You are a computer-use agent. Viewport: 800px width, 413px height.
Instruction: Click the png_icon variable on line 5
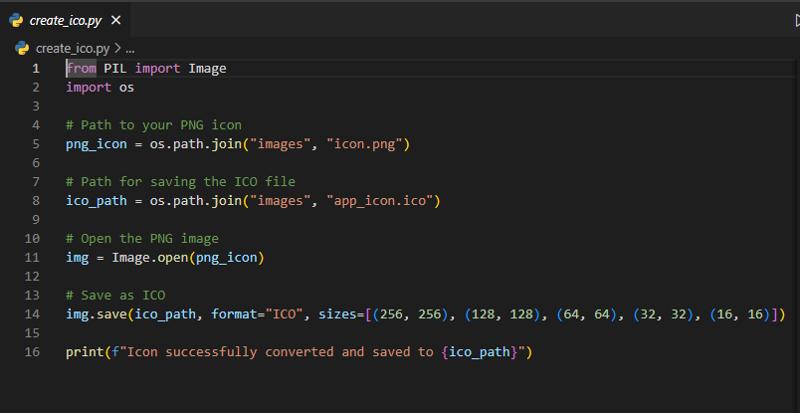(x=96, y=144)
